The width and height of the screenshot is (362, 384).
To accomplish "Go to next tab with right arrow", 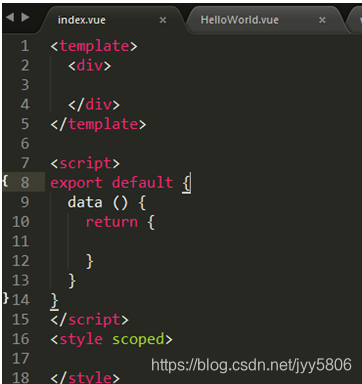I will coord(25,17).
